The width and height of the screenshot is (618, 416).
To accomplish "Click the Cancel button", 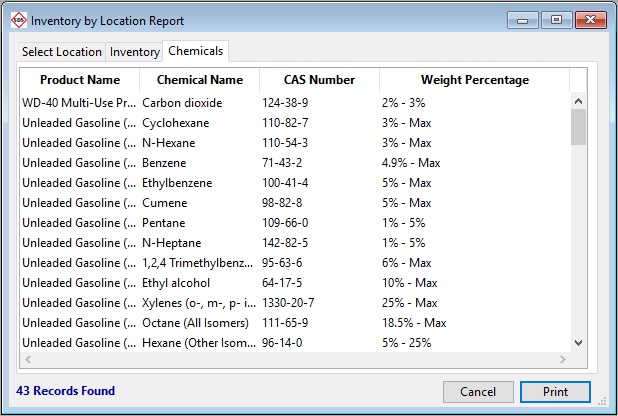I will [x=478, y=392].
